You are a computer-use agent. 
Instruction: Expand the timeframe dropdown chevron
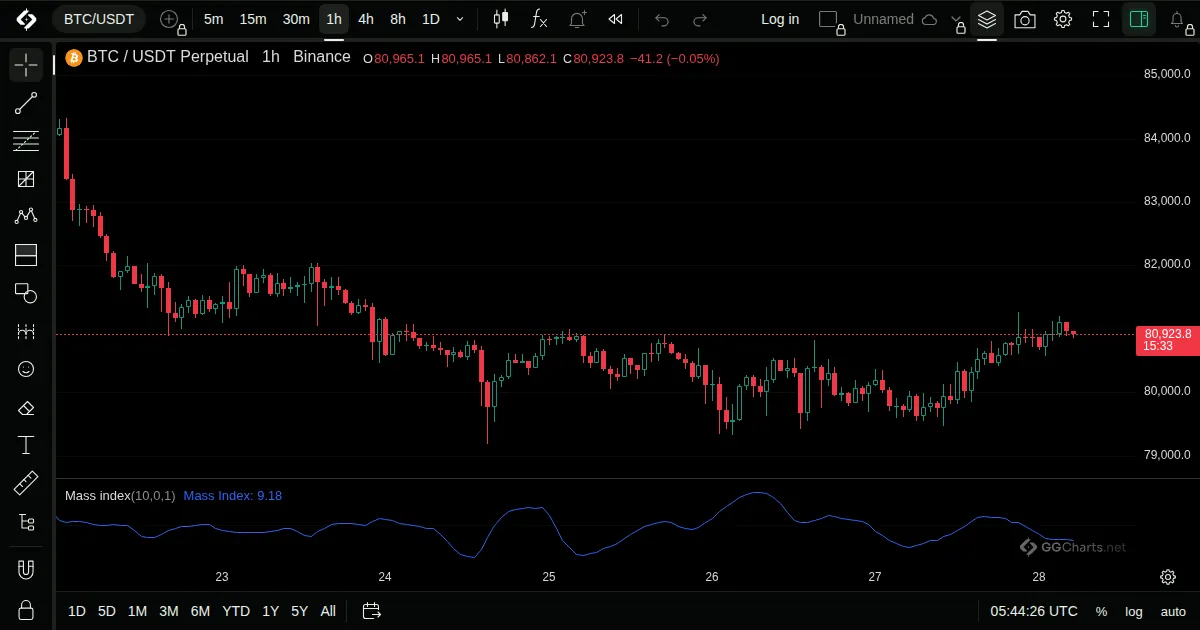[x=460, y=19]
